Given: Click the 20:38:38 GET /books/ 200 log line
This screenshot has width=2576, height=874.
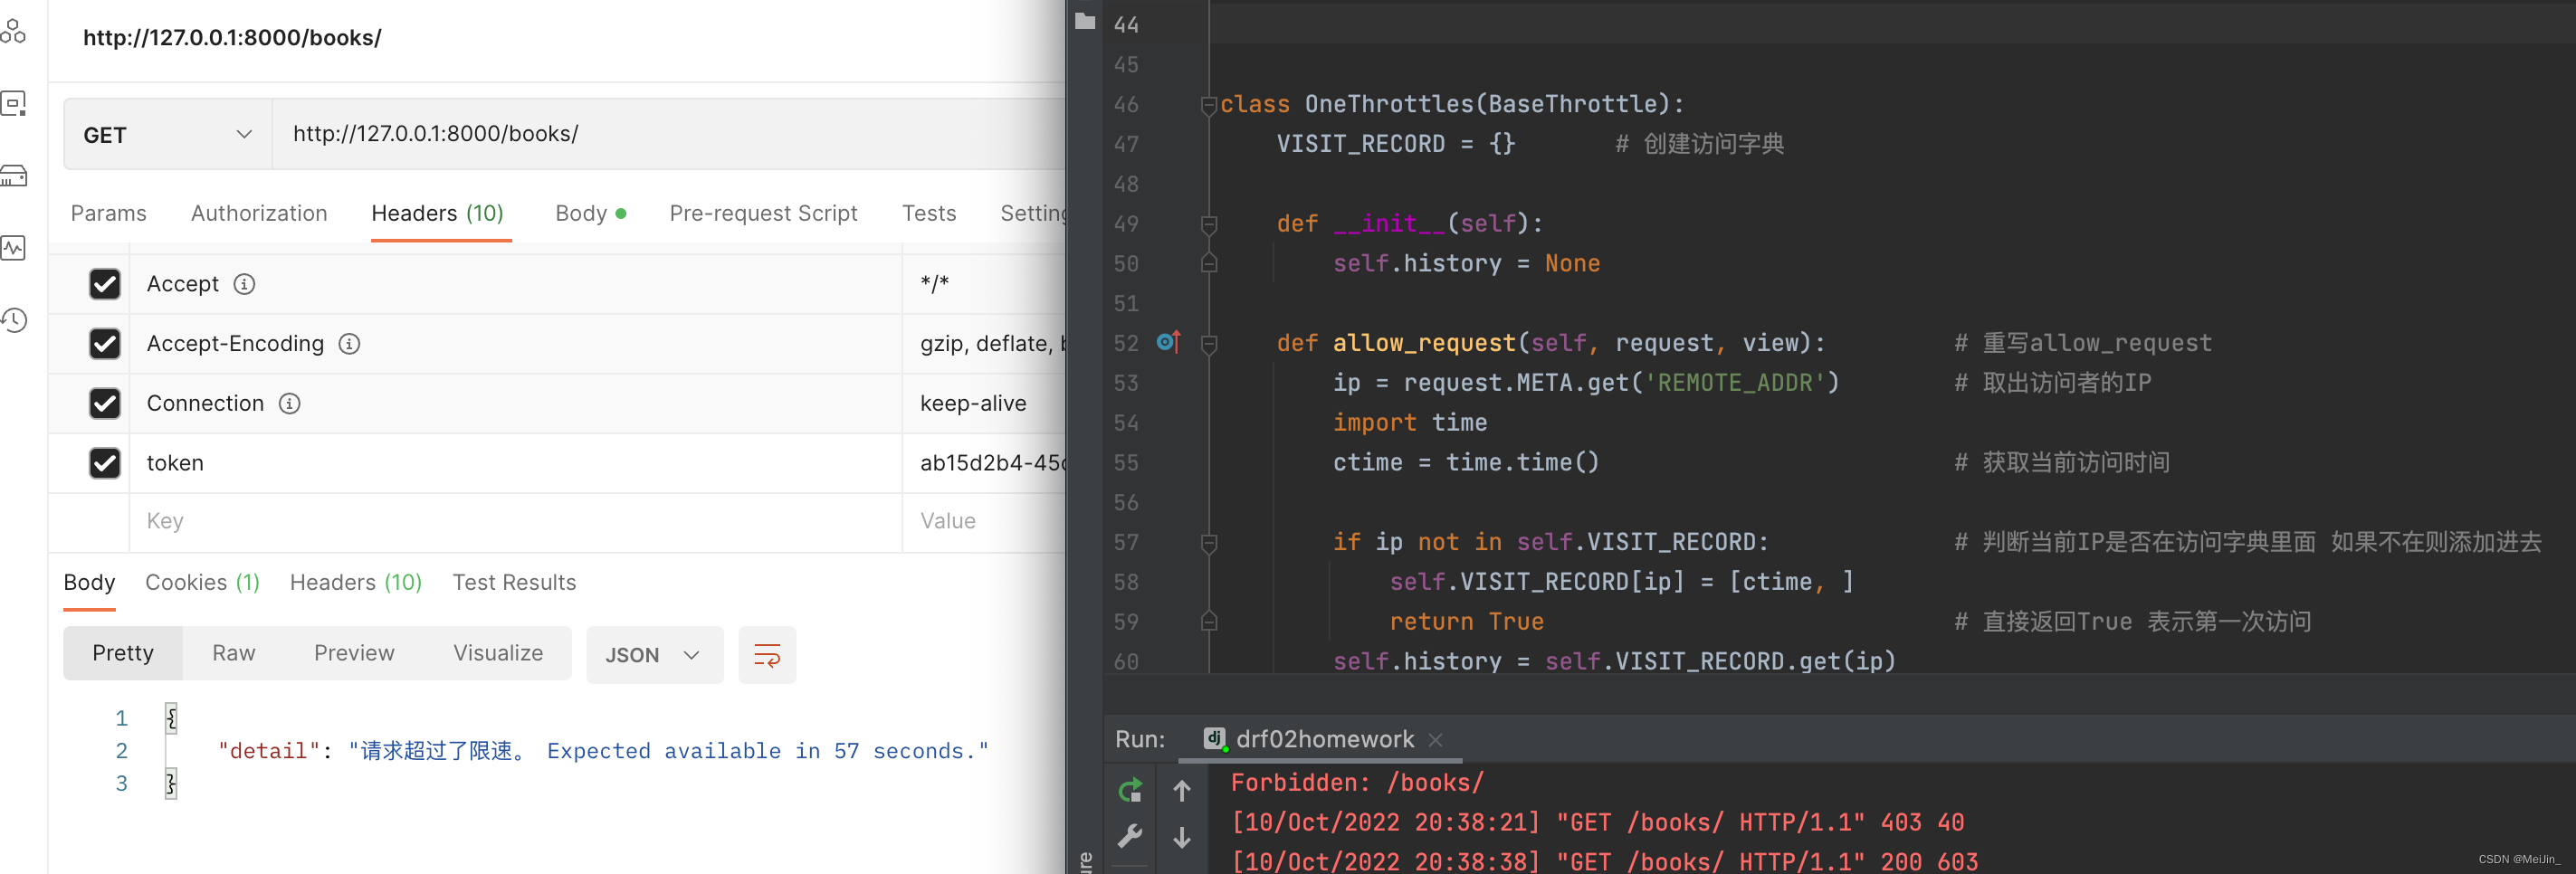Looking at the screenshot, I should click(1604, 862).
